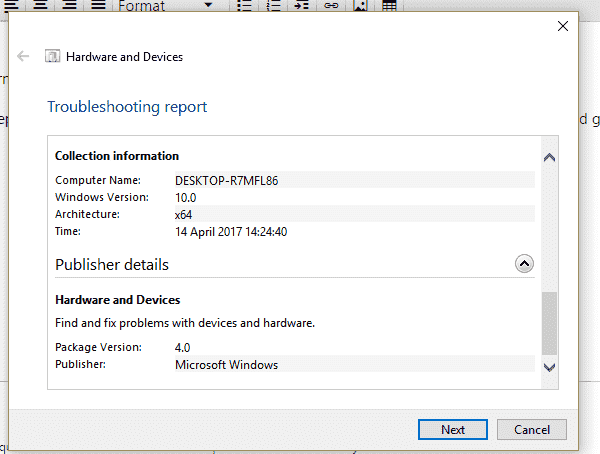Insert table using grid icon in toolbar

(389, 5)
